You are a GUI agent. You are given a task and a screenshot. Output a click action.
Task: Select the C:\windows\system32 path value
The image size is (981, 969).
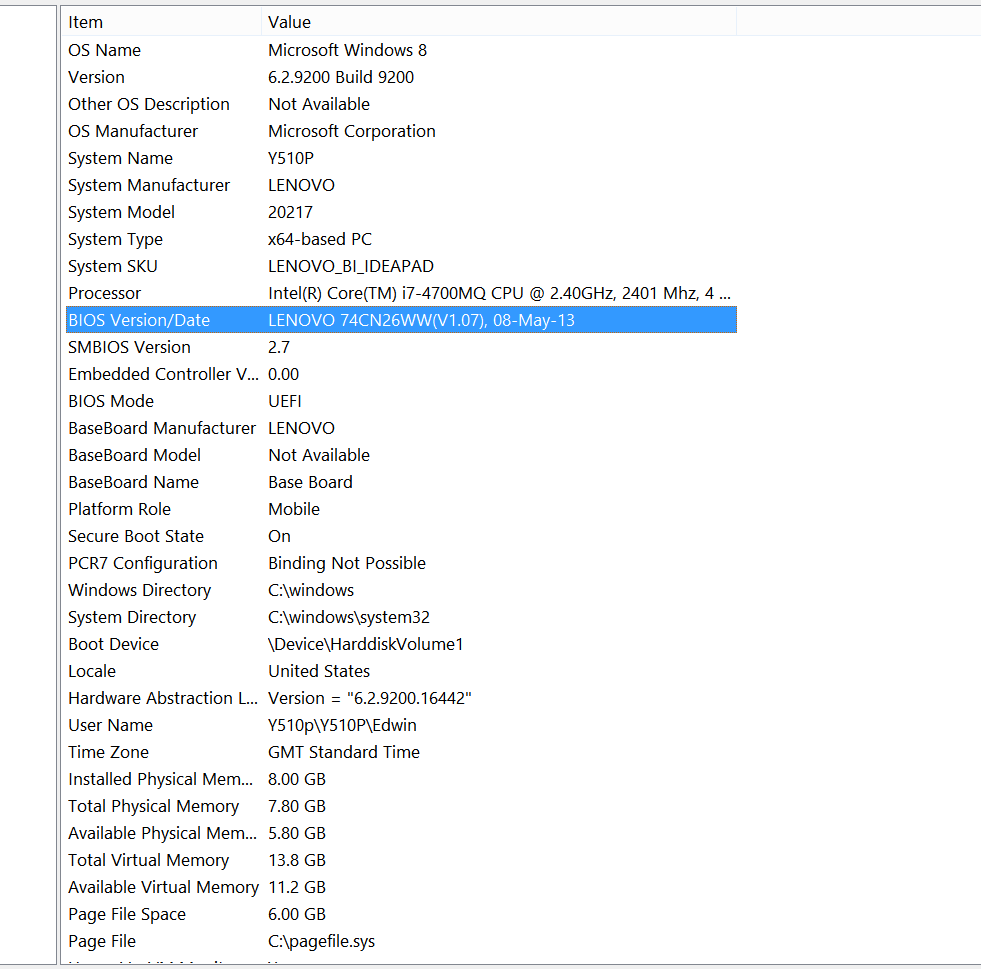click(349, 617)
